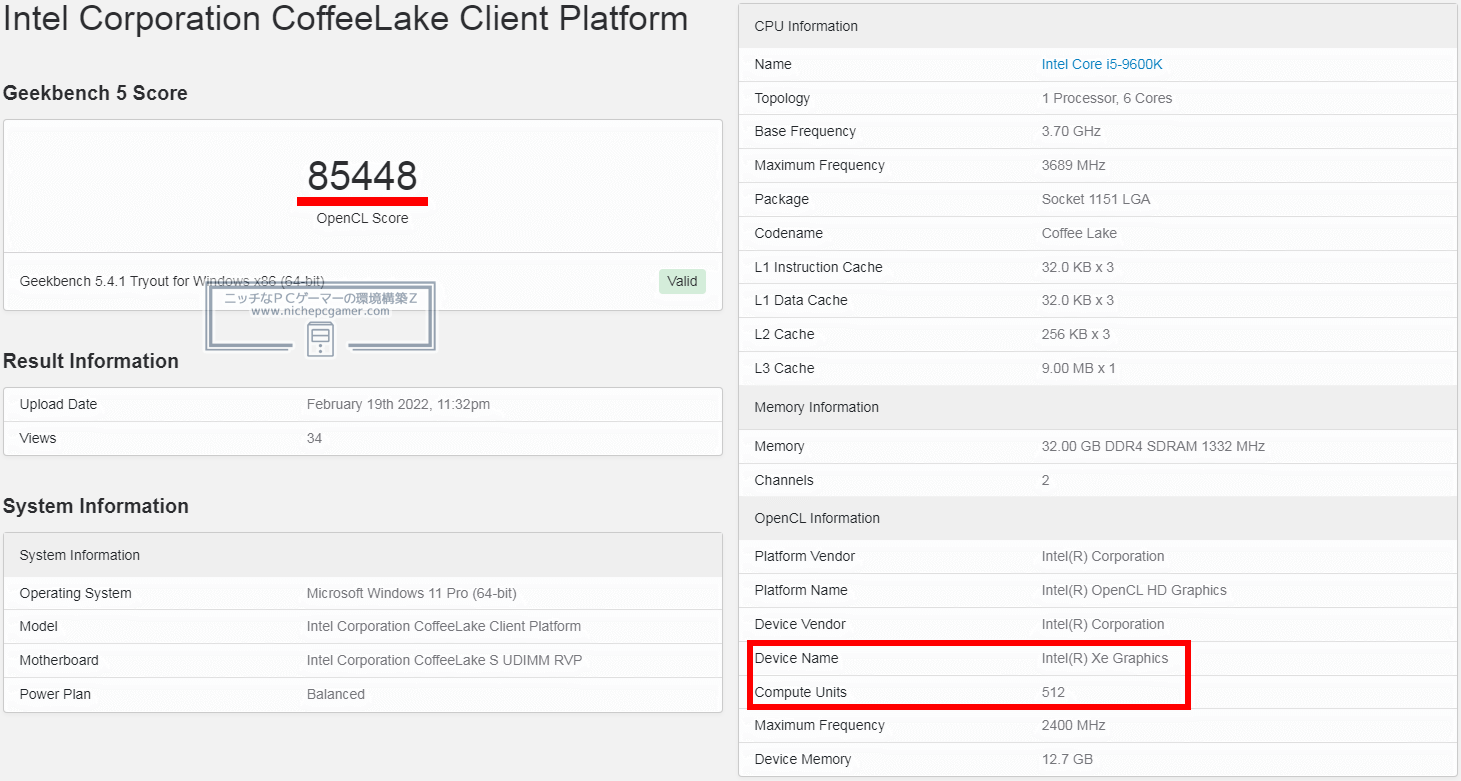Viewport: 1461px width, 781px height.
Task: Select the Platform Vendor value Intel(R) Corporation
Action: pos(1102,556)
